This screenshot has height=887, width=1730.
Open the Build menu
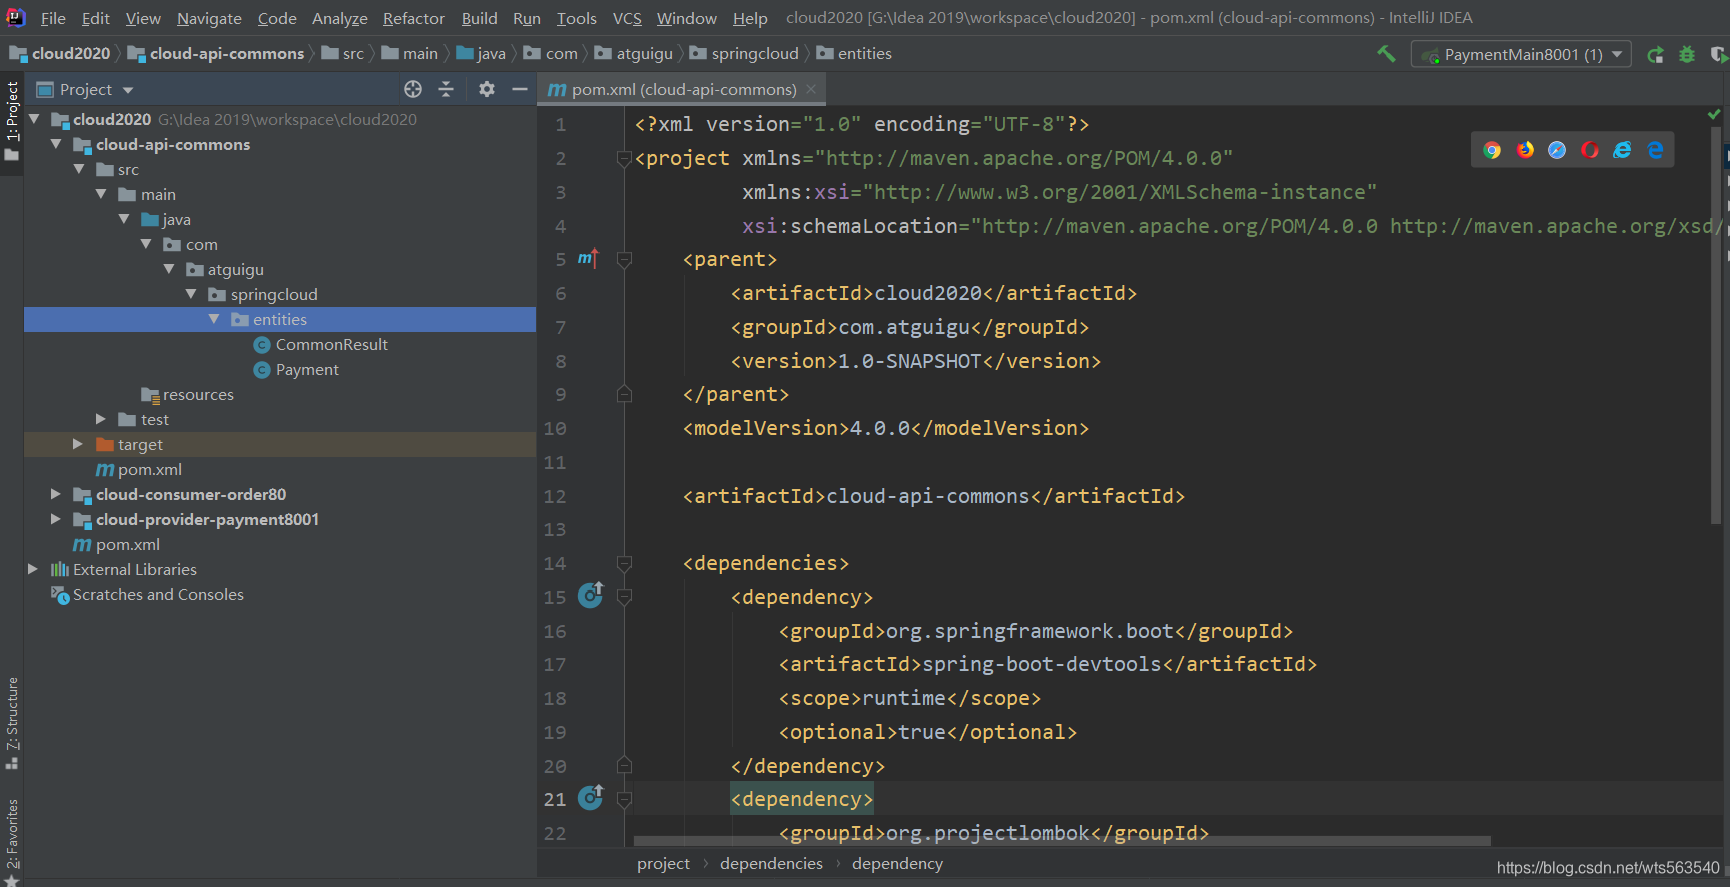click(x=479, y=18)
